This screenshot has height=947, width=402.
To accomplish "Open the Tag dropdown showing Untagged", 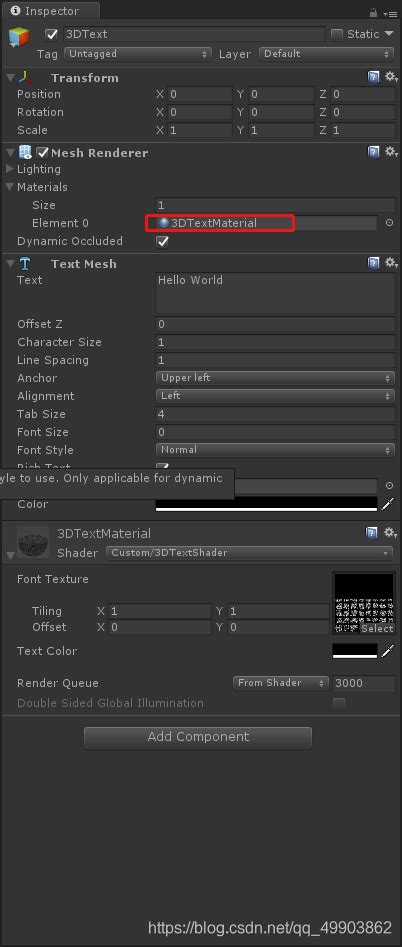I will click(x=138, y=54).
